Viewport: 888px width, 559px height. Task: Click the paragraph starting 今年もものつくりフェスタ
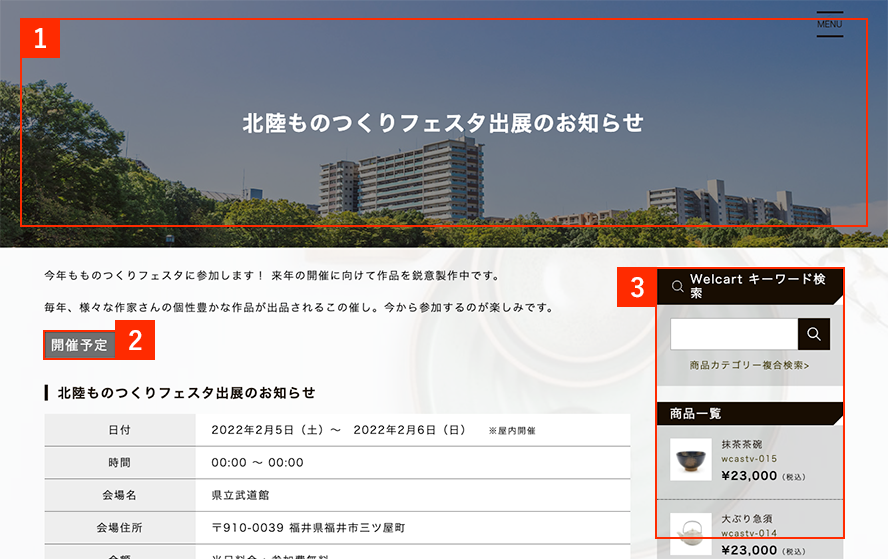point(272,276)
